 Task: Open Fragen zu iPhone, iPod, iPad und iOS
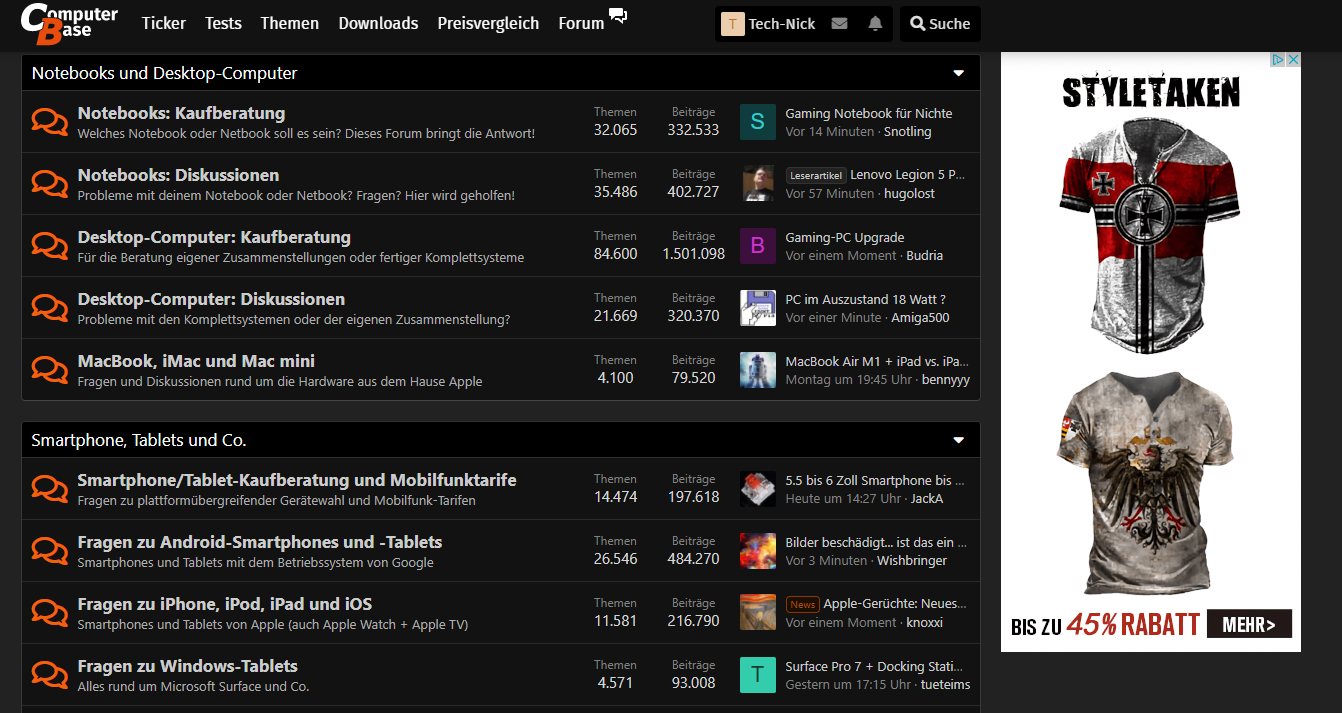[225, 604]
